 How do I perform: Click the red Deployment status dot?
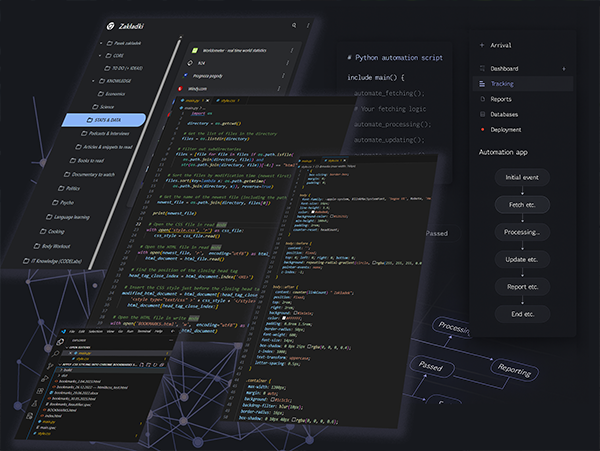tap(482, 129)
